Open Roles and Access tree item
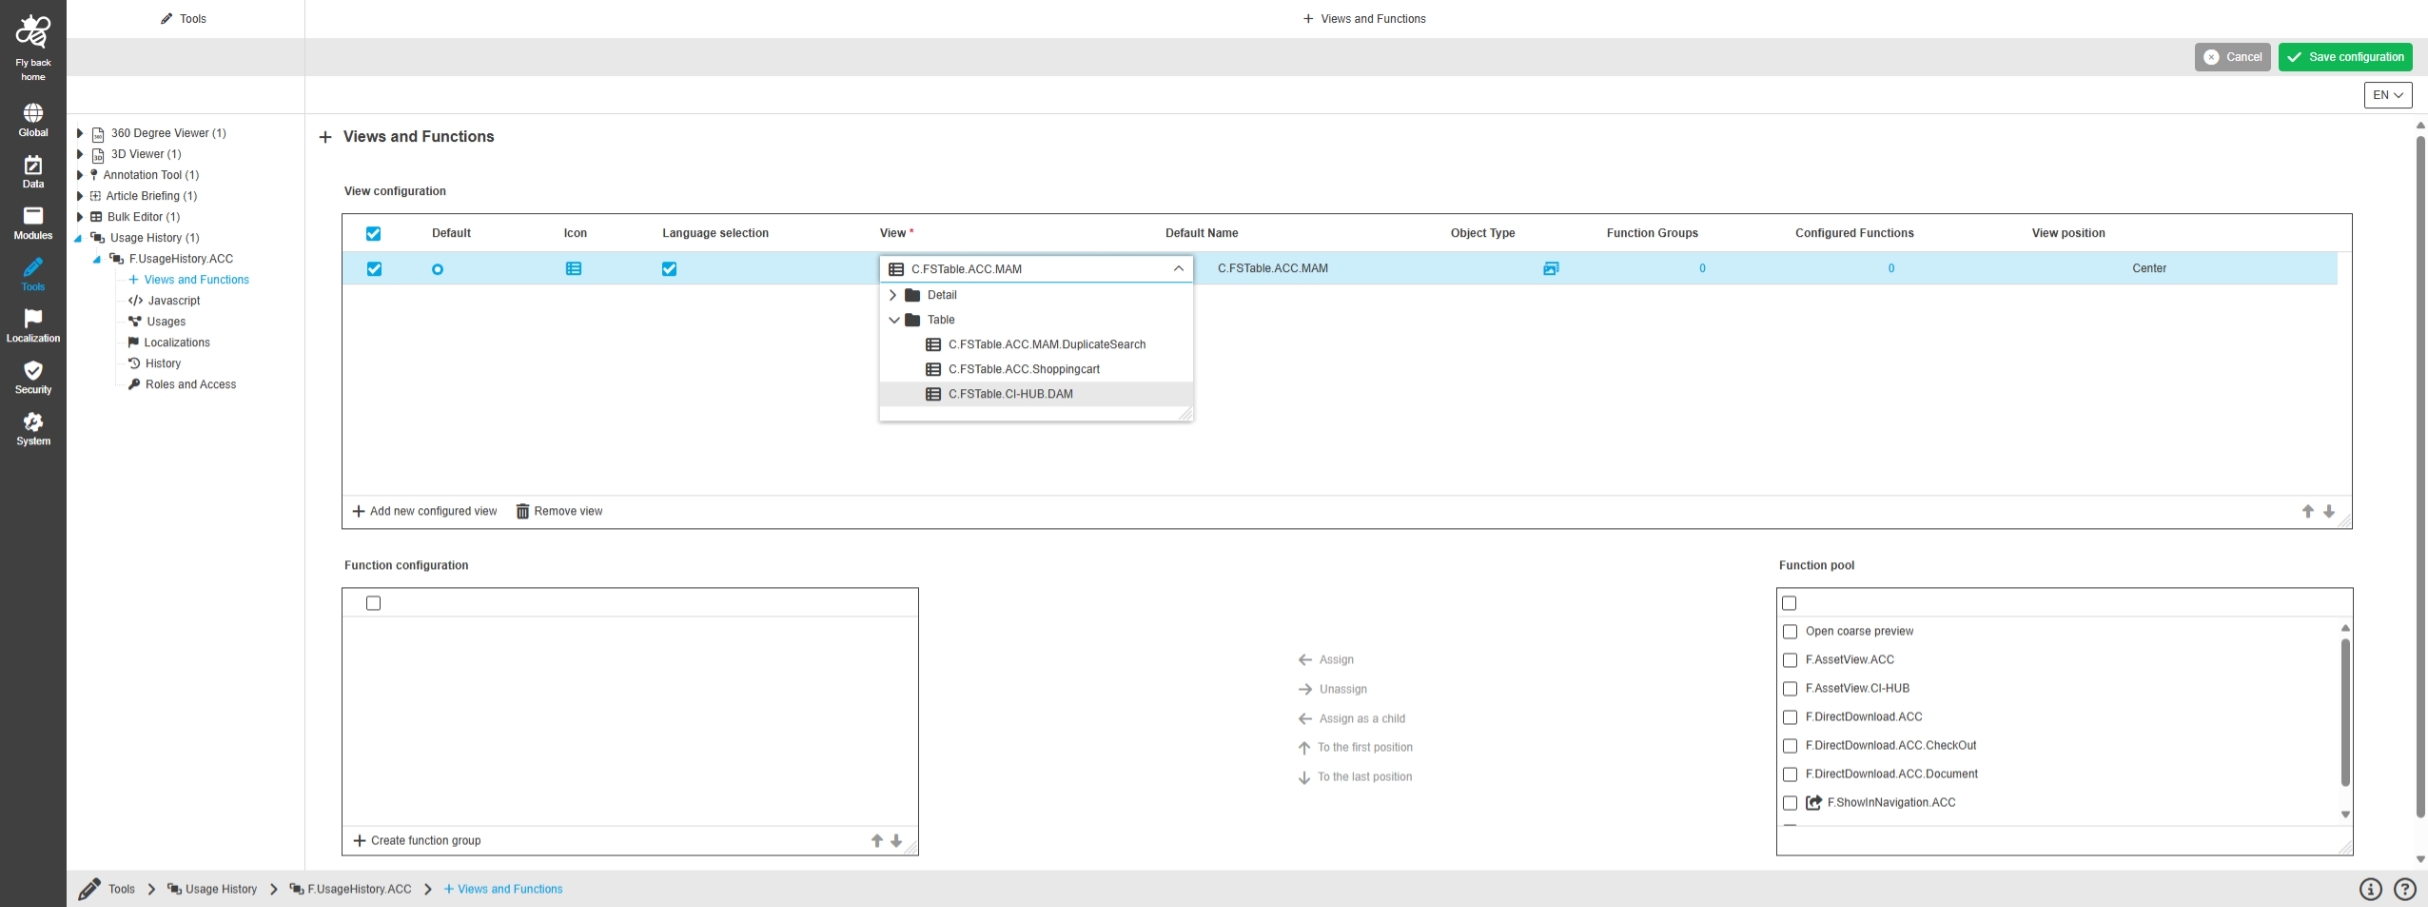This screenshot has width=2428, height=907. click(190, 385)
